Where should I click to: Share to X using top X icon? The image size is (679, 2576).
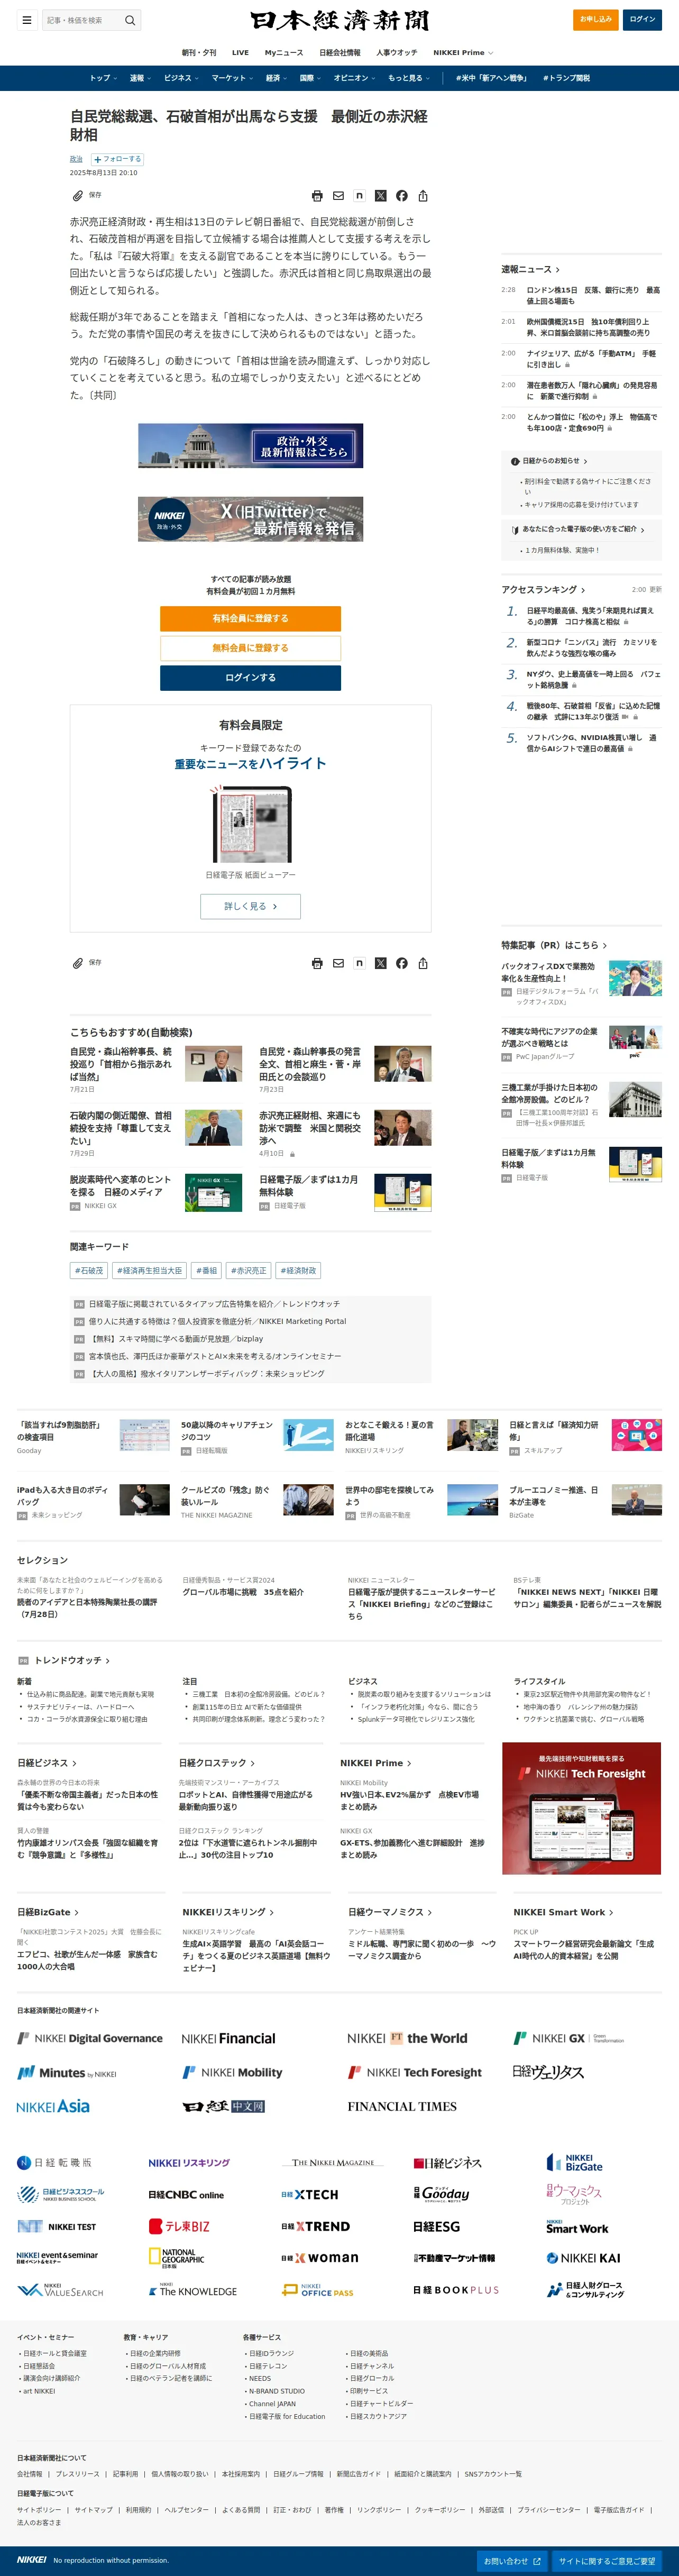pyautogui.click(x=380, y=196)
